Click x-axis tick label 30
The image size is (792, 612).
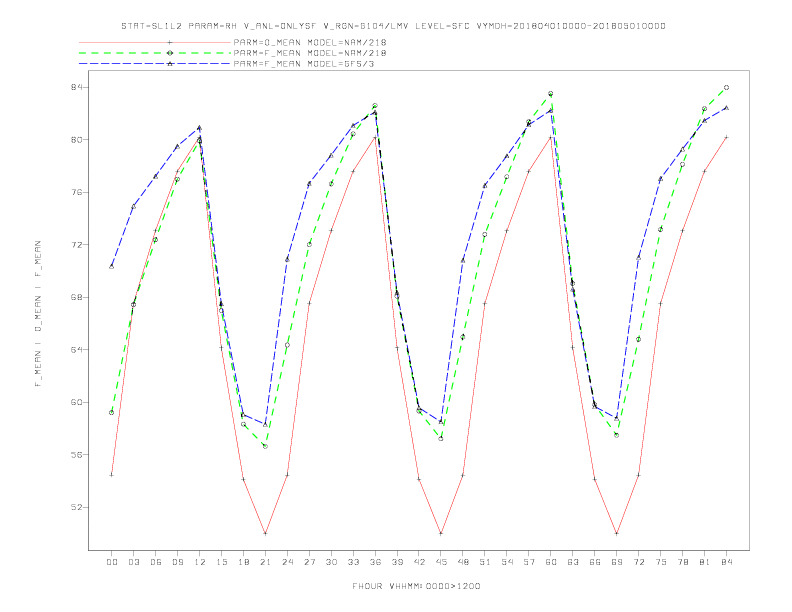pyautogui.click(x=331, y=562)
